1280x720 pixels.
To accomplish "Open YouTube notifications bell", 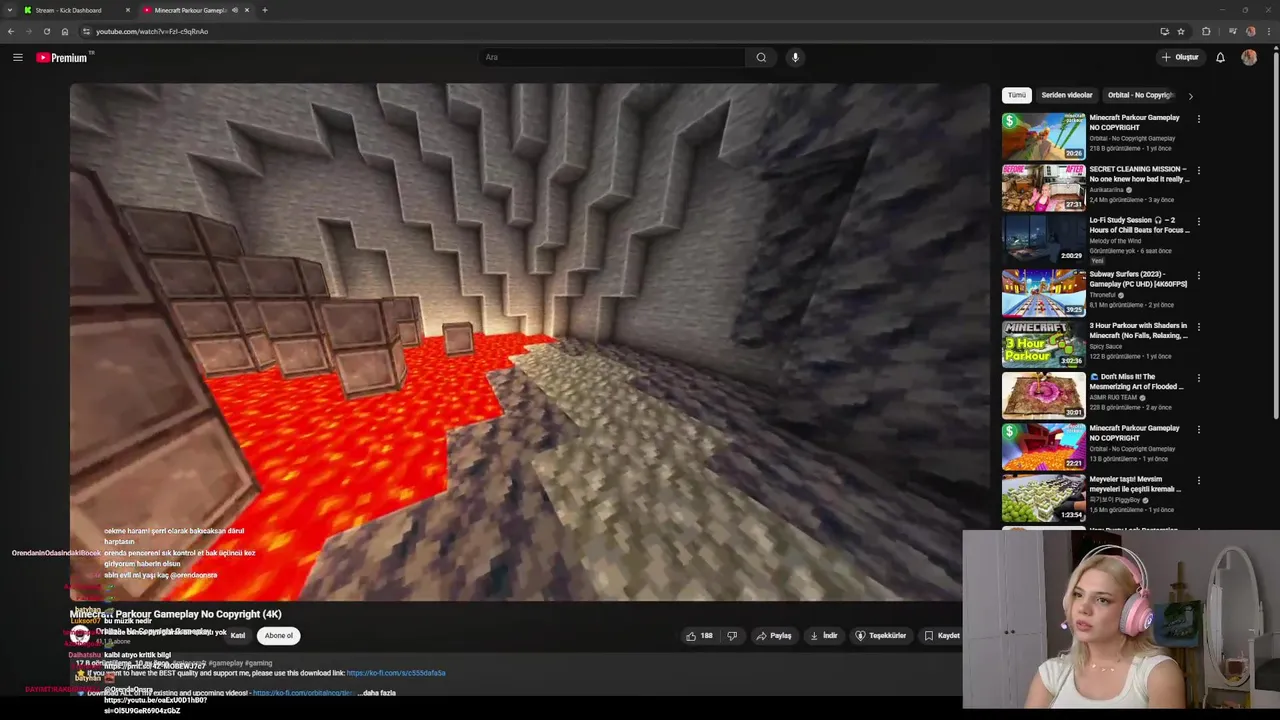I will (x=1220, y=57).
